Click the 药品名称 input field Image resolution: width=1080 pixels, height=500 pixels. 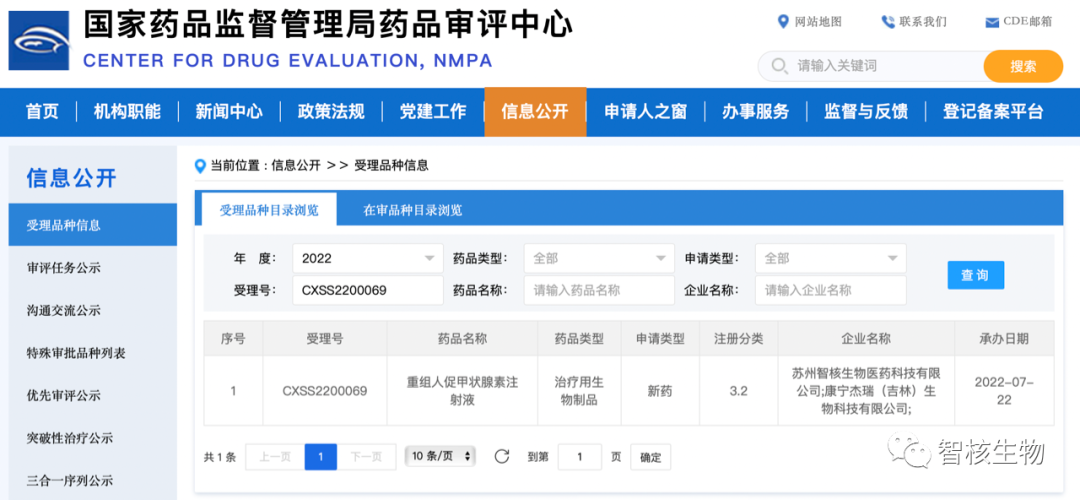pos(598,290)
